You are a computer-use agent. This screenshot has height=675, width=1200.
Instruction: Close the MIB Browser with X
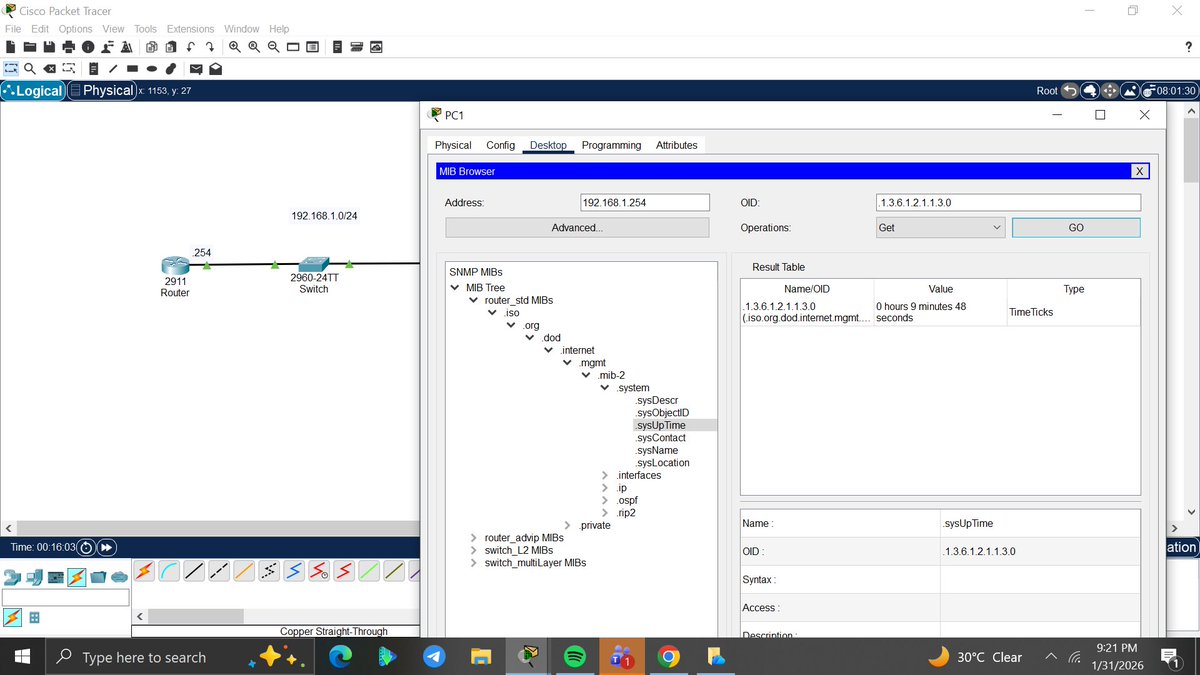[1138, 171]
